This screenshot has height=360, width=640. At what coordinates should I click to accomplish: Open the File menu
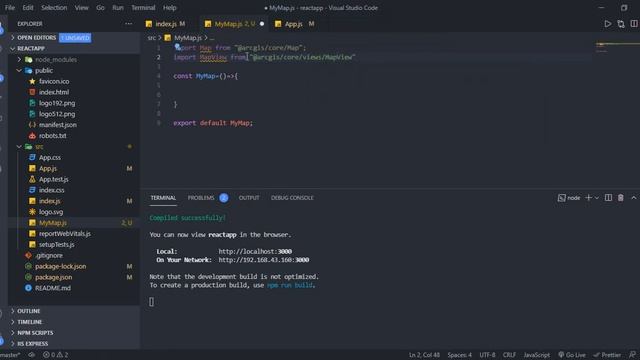coord(10,8)
